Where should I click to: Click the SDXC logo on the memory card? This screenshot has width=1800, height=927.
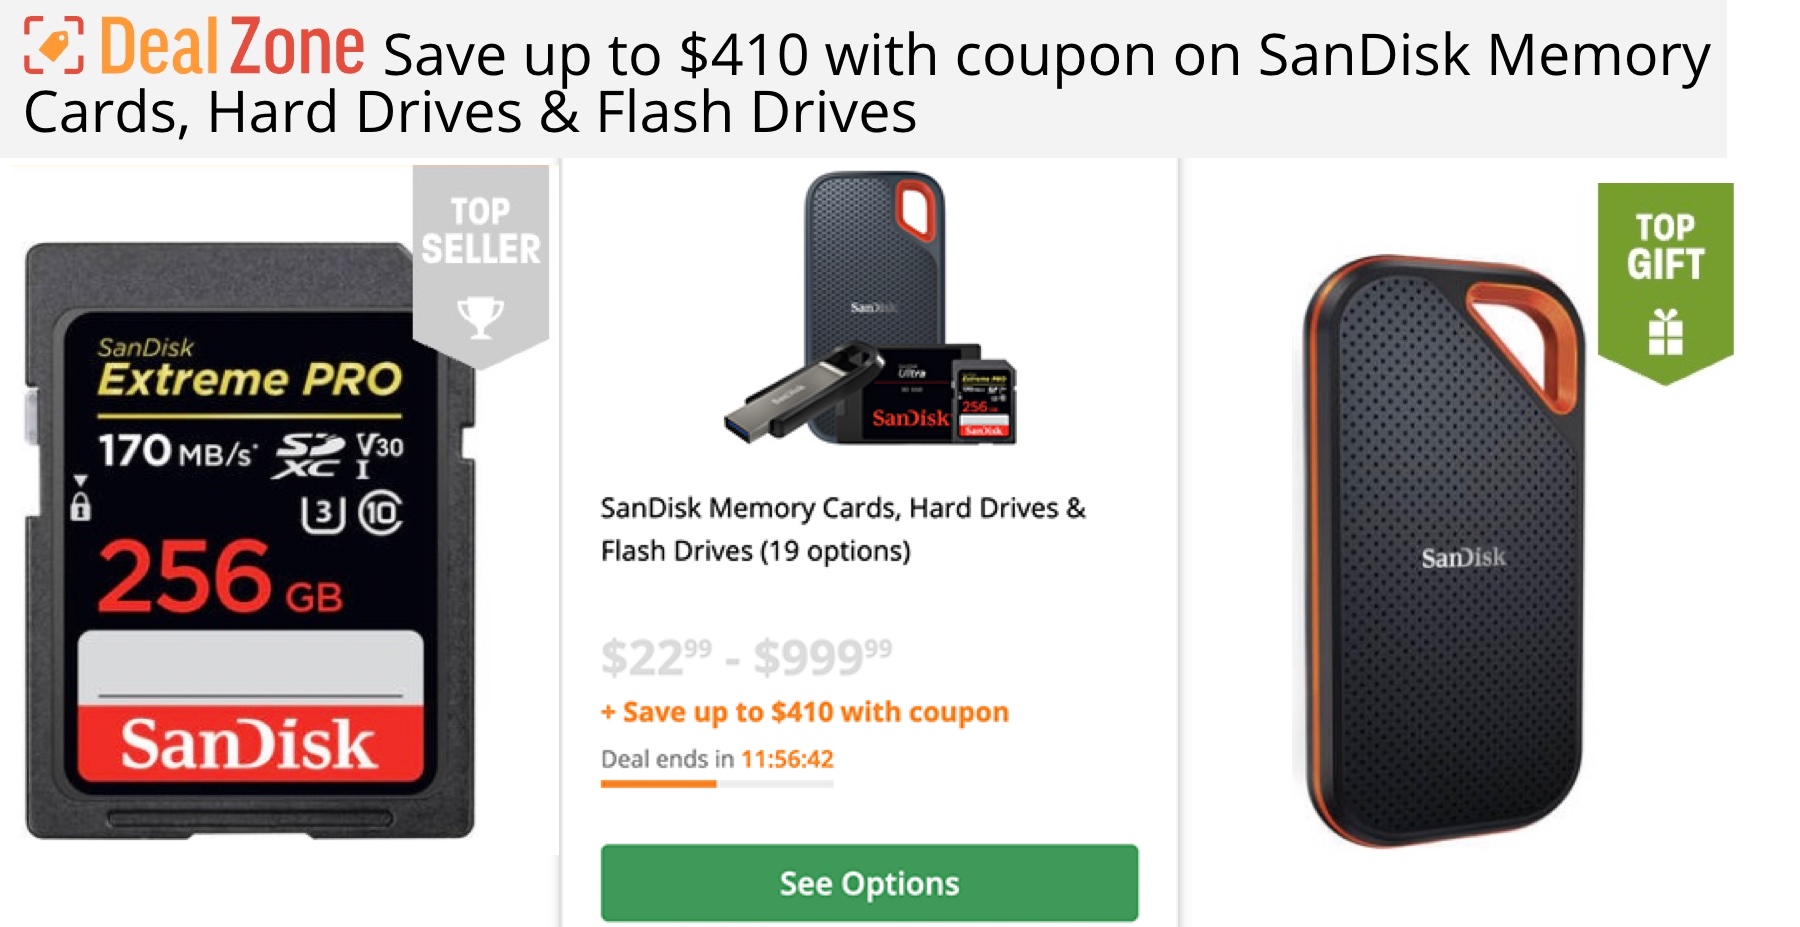pos(309,455)
